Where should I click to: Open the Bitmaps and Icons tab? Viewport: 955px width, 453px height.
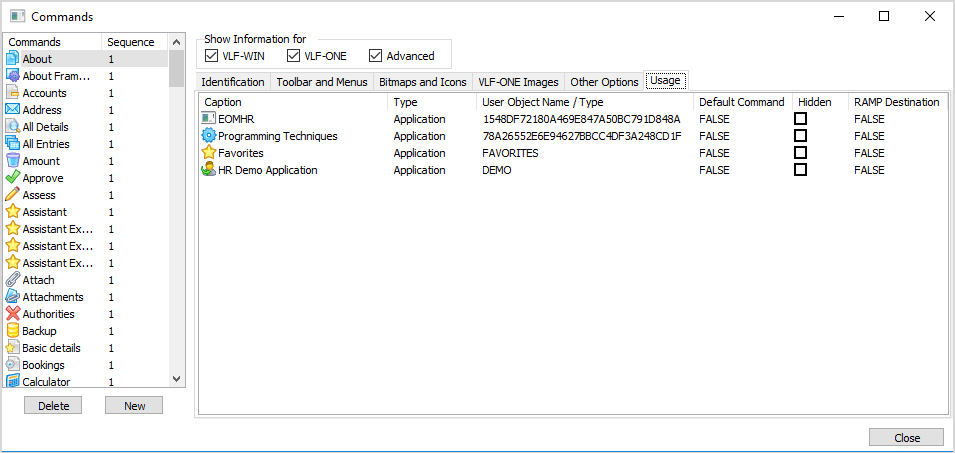tap(423, 82)
